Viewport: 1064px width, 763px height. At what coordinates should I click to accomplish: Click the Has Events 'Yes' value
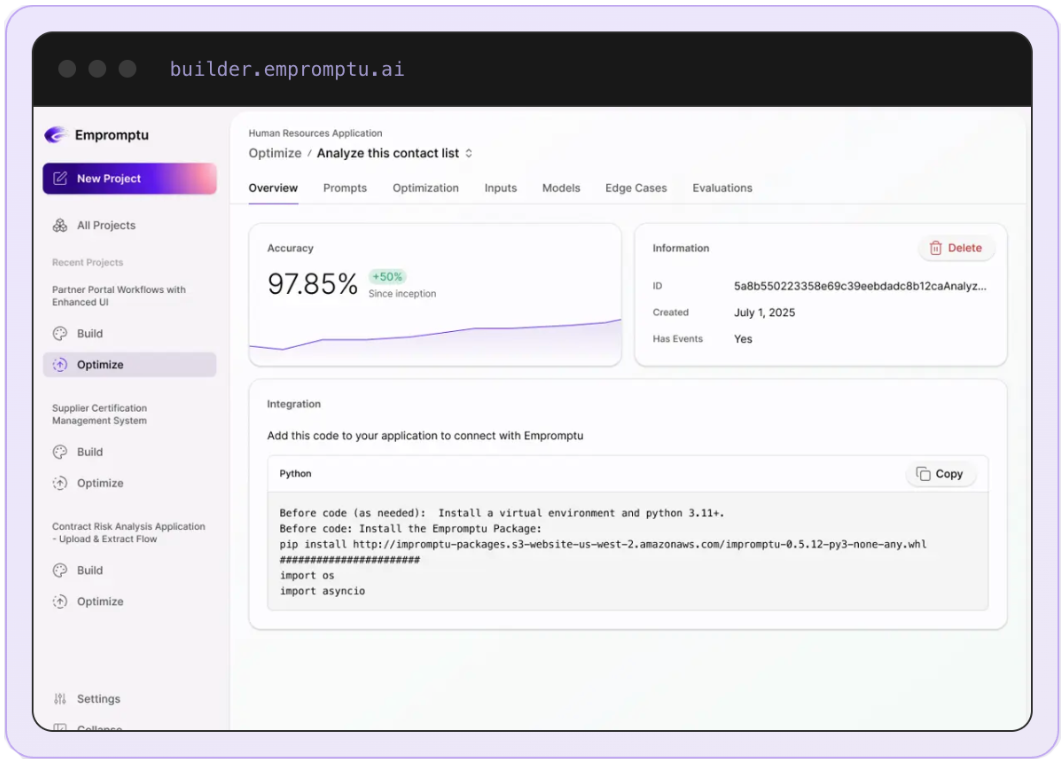coord(743,339)
